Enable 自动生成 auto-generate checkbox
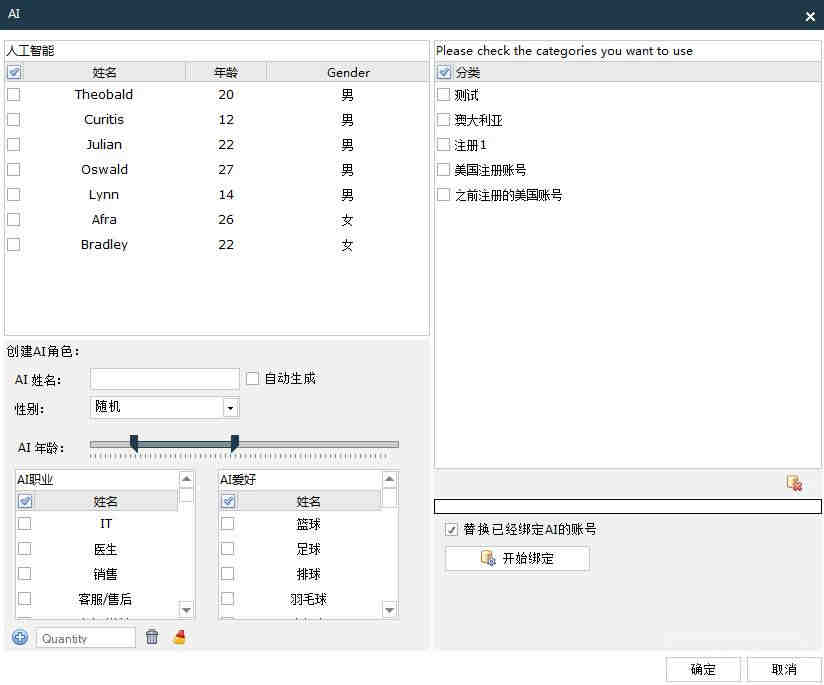Screen dimensions: 824x685 point(252,379)
